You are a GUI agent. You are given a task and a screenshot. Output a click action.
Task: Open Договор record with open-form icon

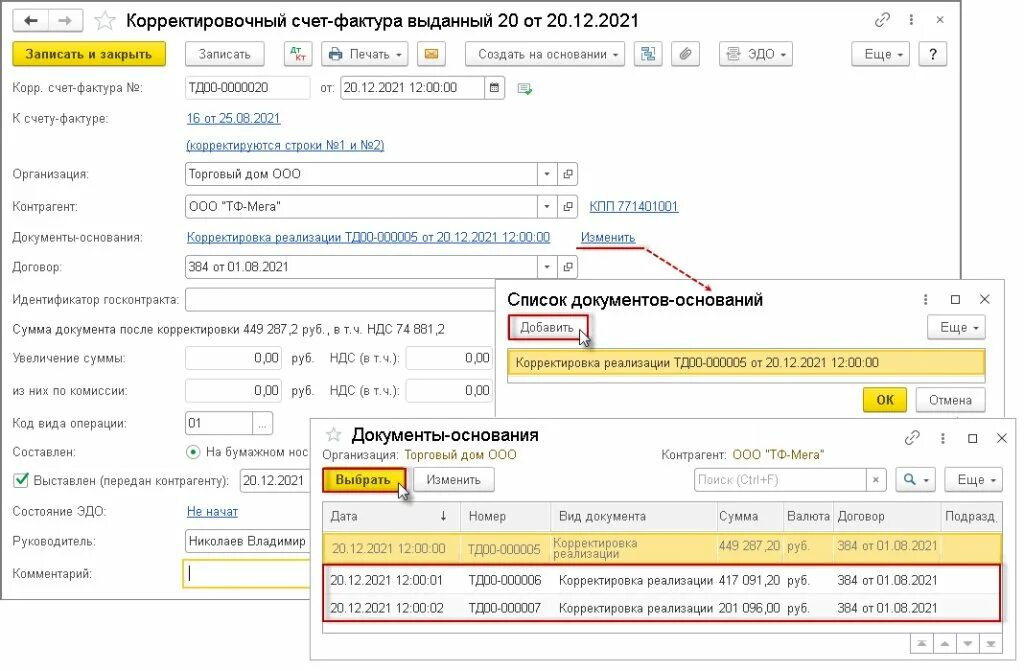click(568, 267)
